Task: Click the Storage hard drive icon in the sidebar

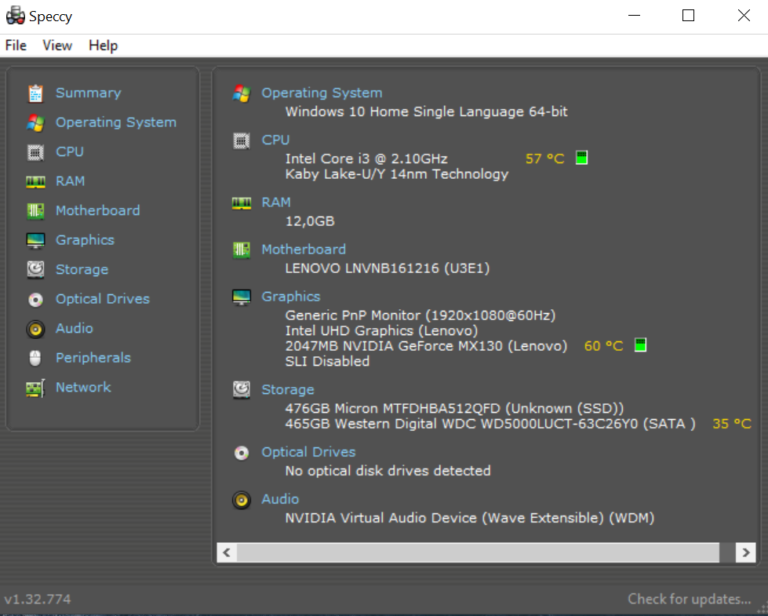Action: 35,270
